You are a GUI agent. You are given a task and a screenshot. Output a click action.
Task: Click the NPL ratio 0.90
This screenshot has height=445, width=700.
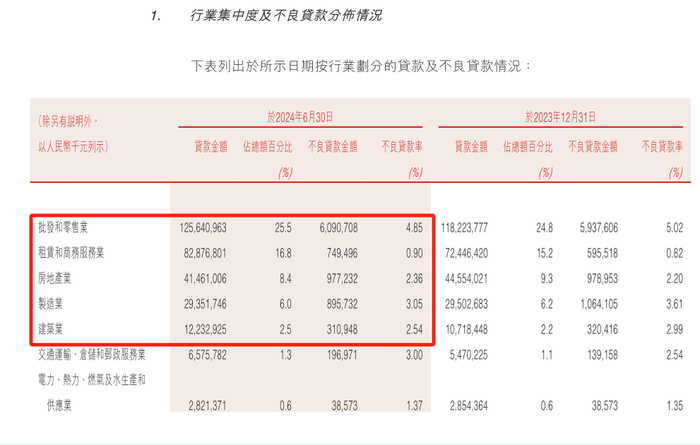[414, 254]
